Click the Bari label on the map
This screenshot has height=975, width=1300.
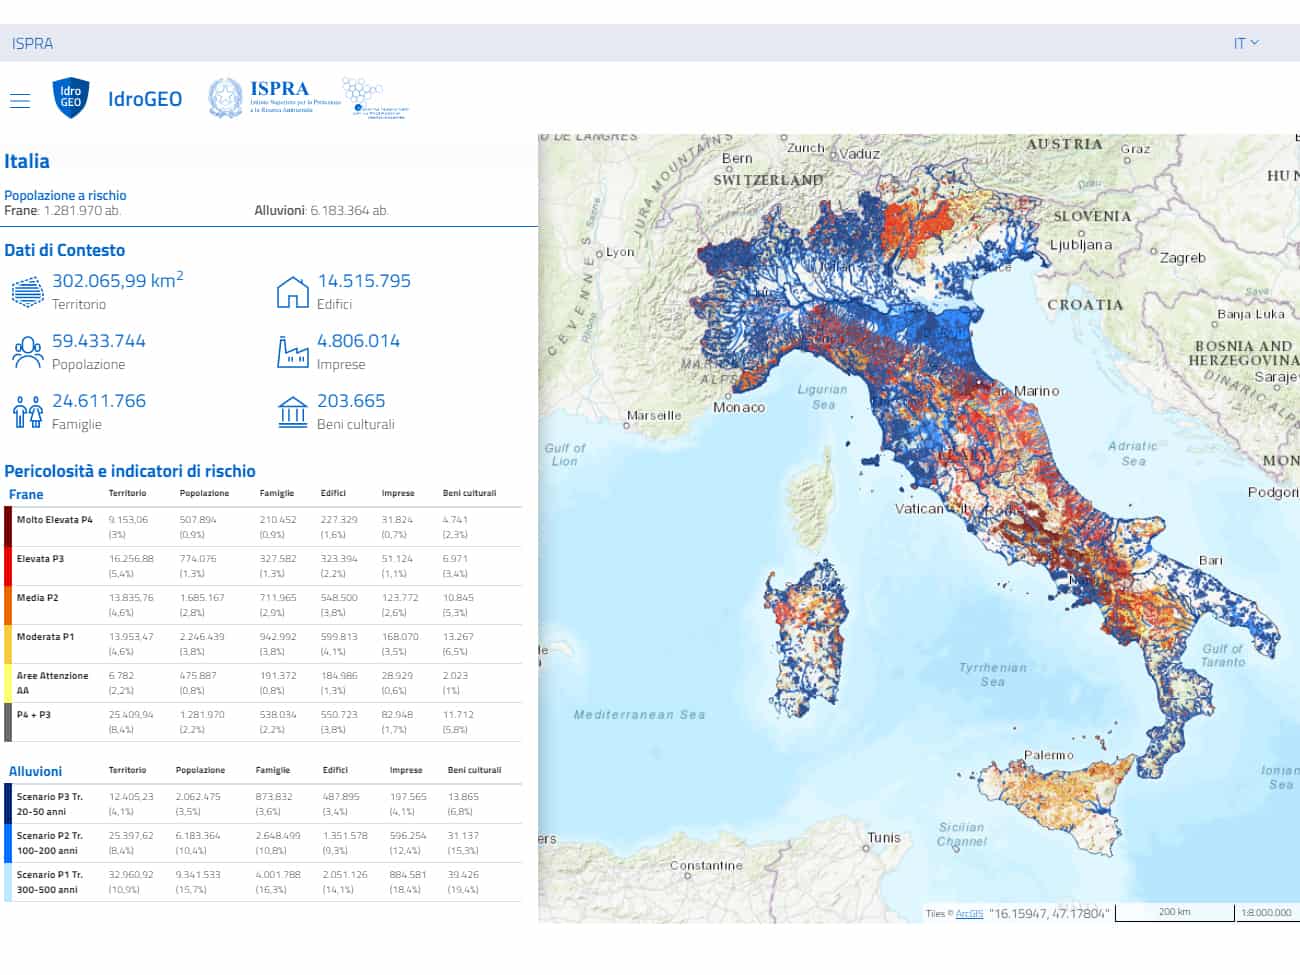(1211, 560)
